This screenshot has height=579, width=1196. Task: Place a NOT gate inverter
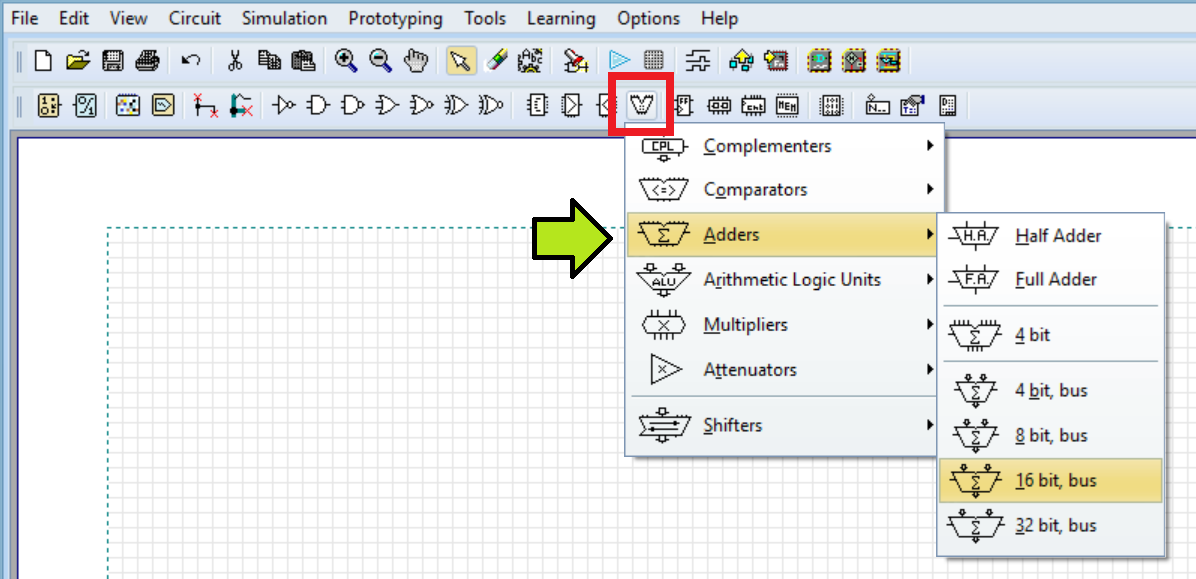(285, 105)
